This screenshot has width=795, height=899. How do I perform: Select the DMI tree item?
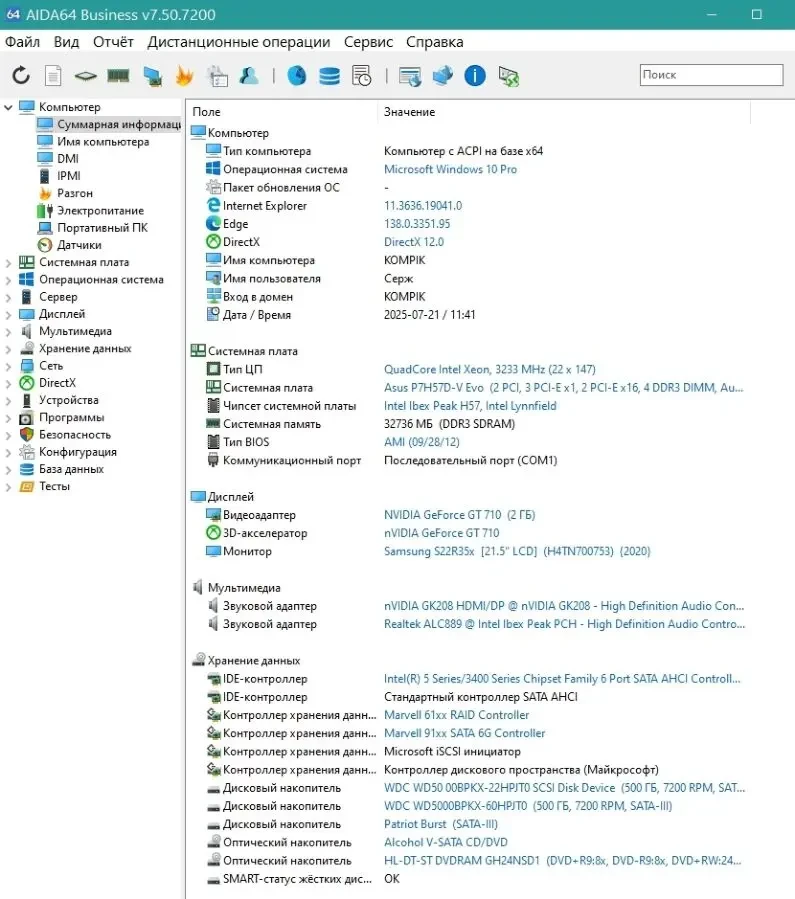coord(68,159)
